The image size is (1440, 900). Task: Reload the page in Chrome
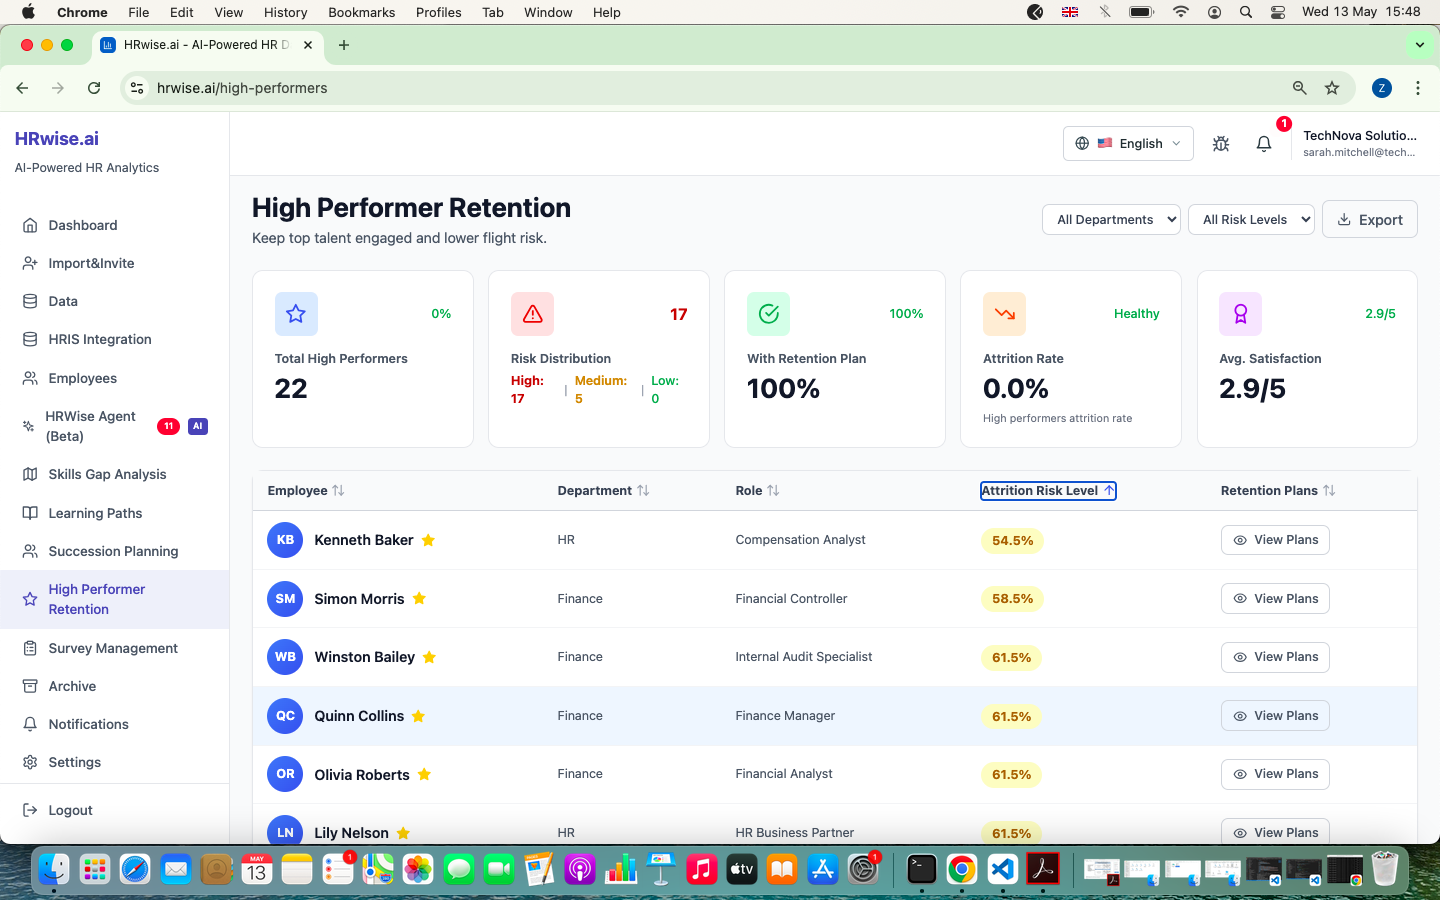pos(94,88)
